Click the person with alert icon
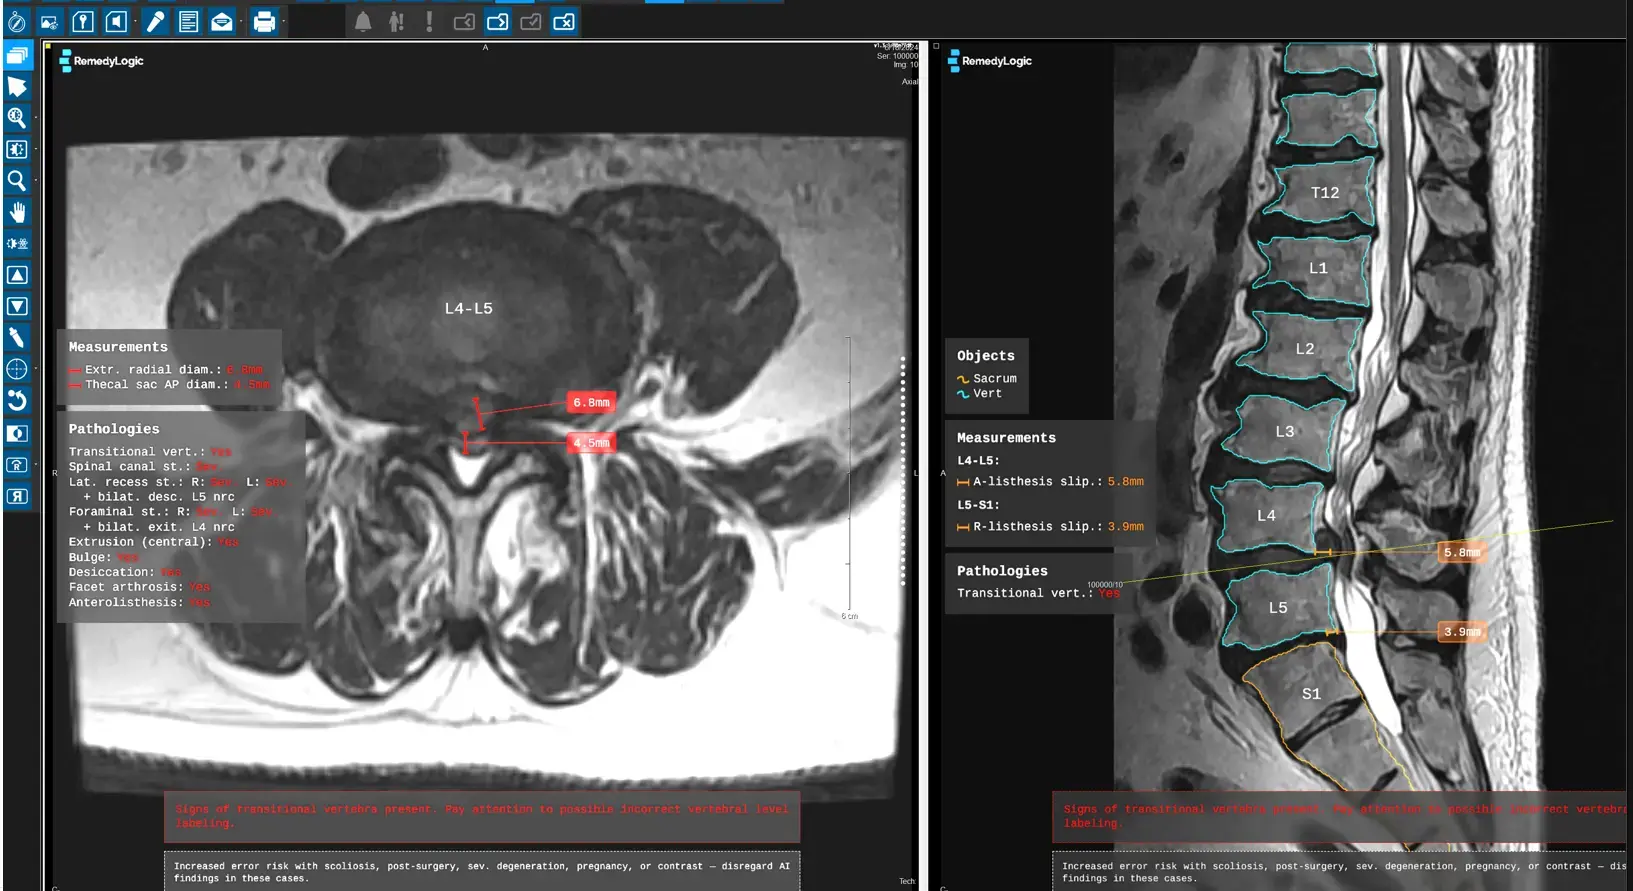Image resolution: width=1633 pixels, height=891 pixels. 396,22
